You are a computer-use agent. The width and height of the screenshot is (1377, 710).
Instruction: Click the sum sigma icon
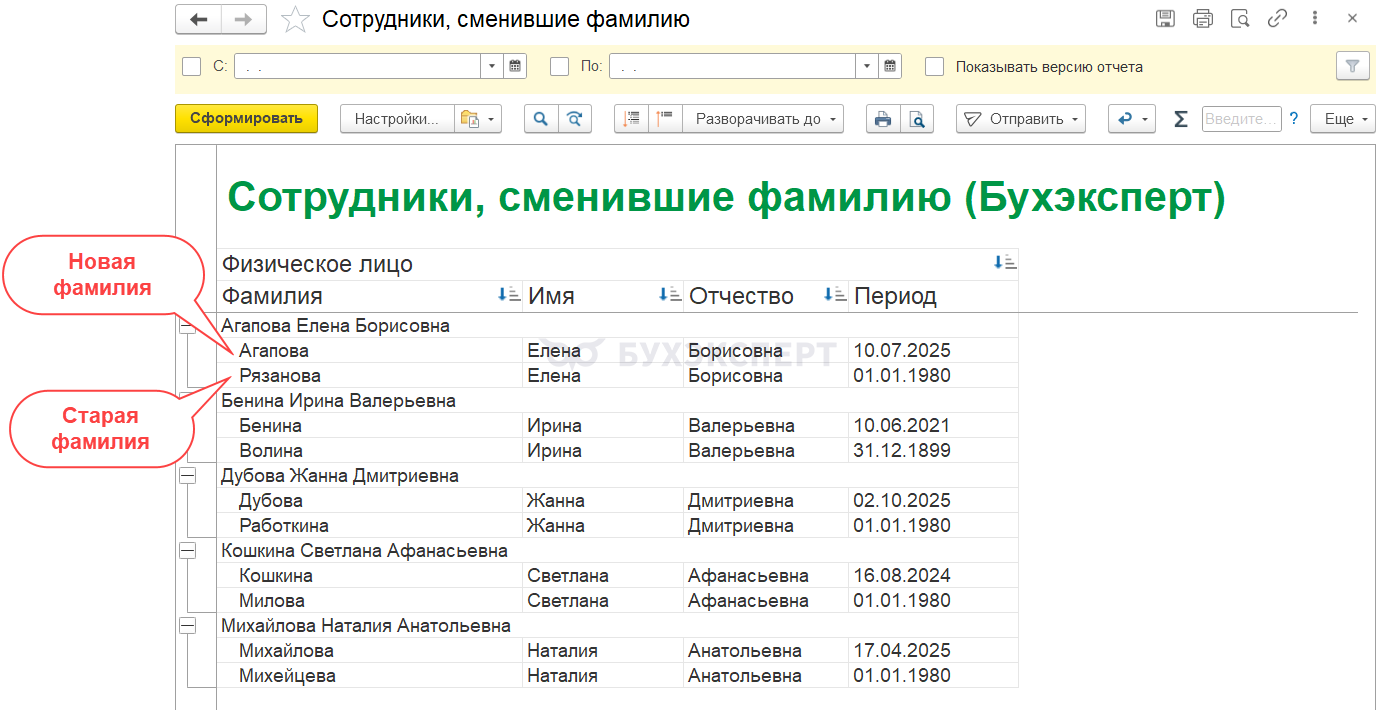(1180, 119)
